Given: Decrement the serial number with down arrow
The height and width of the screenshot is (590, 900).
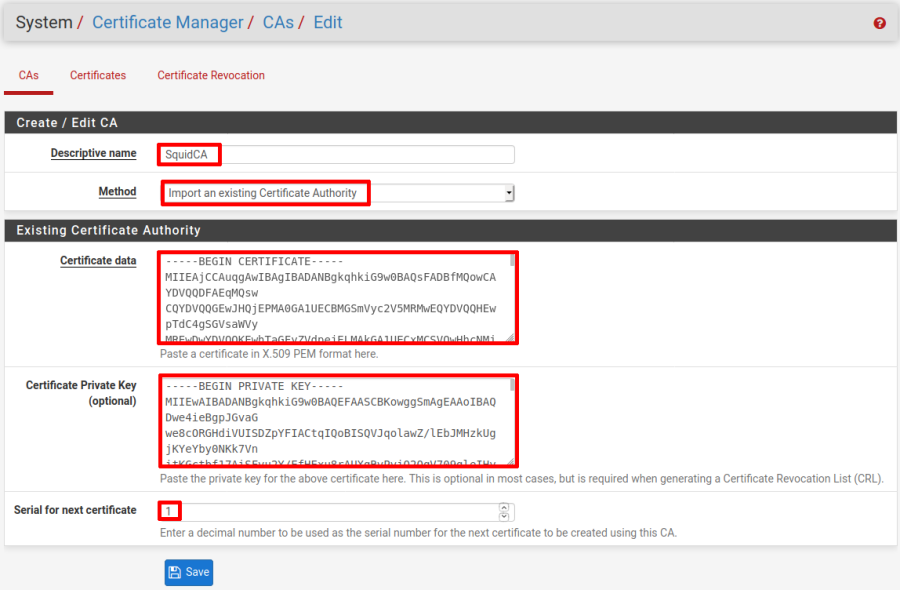Looking at the screenshot, I should tap(505, 517).
